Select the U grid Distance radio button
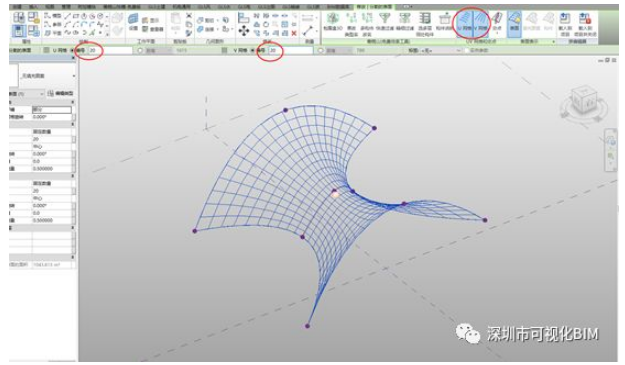Image resolution: width=625 pixels, height=365 pixels. click(140, 51)
